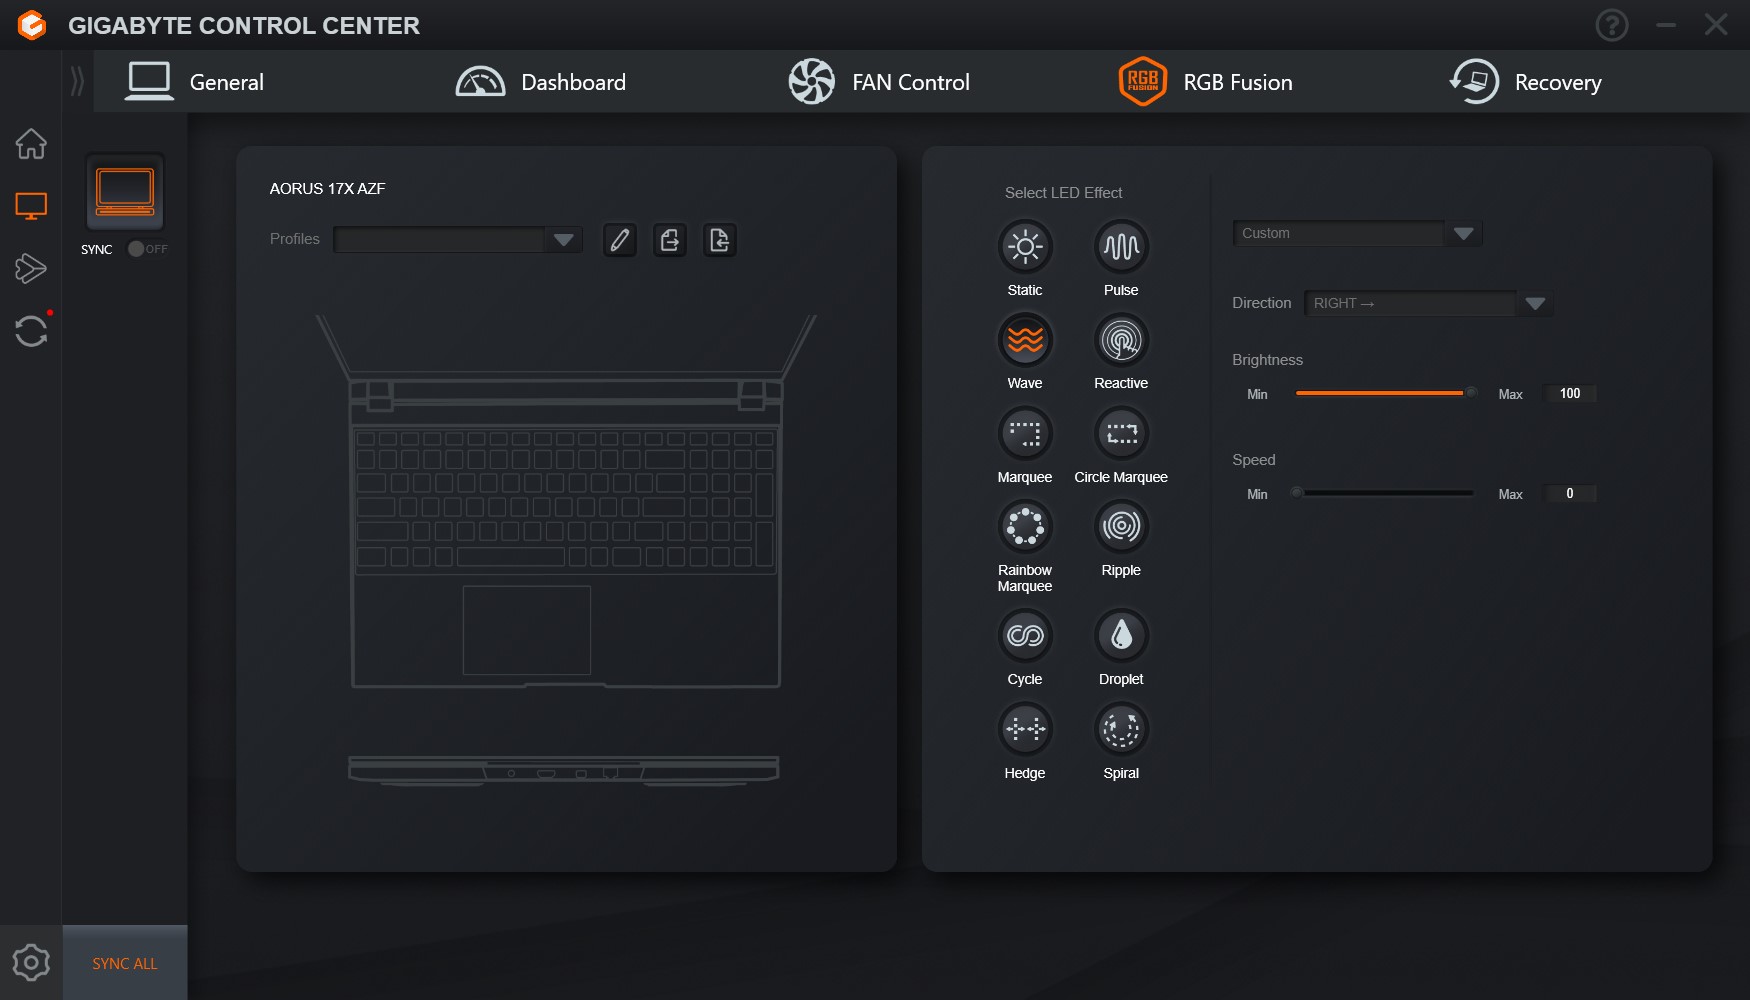Screen dimensions: 1750x1000
Task: Click the 'Profiles' label
Action: [x=295, y=239]
